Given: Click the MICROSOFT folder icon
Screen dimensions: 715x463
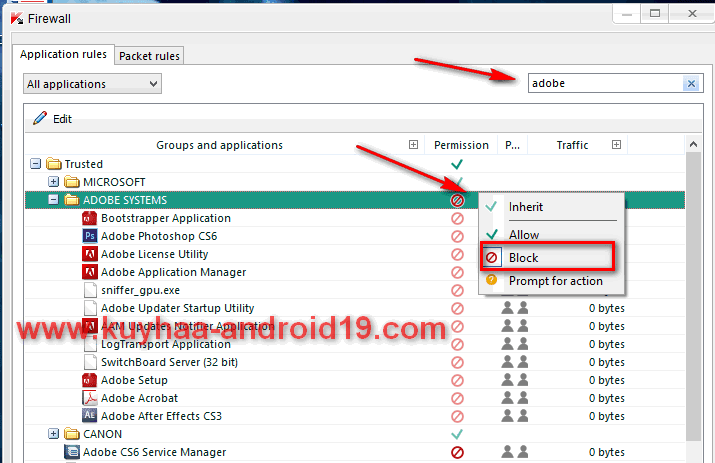Looking at the screenshot, I should click(x=72, y=182).
